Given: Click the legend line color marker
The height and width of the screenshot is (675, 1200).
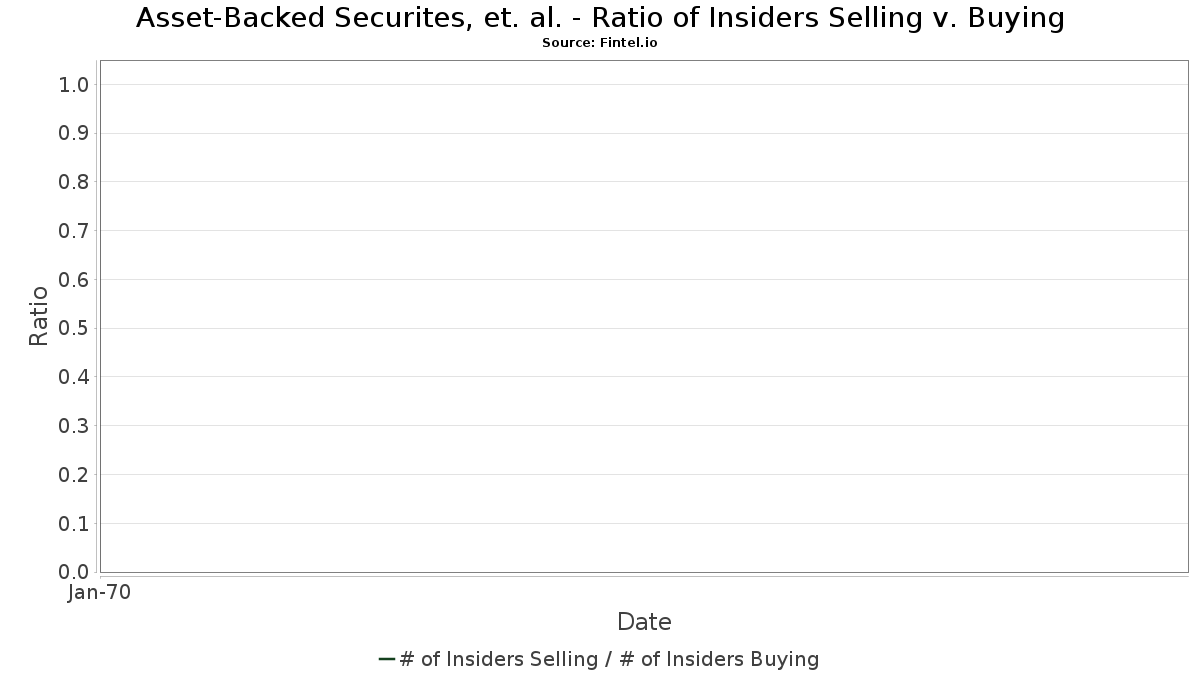Looking at the screenshot, I should click(x=387, y=659).
